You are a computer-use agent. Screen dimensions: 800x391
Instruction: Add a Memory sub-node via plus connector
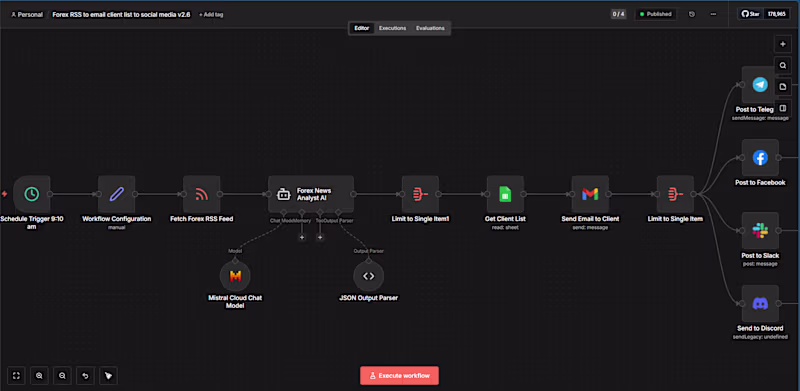pyautogui.click(x=302, y=237)
